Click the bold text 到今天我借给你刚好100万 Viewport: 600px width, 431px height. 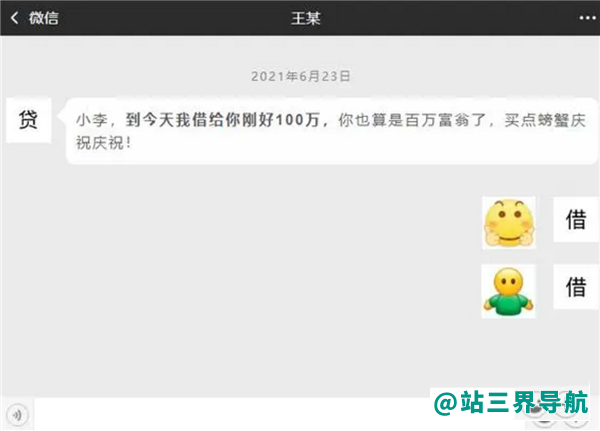[223, 120]
